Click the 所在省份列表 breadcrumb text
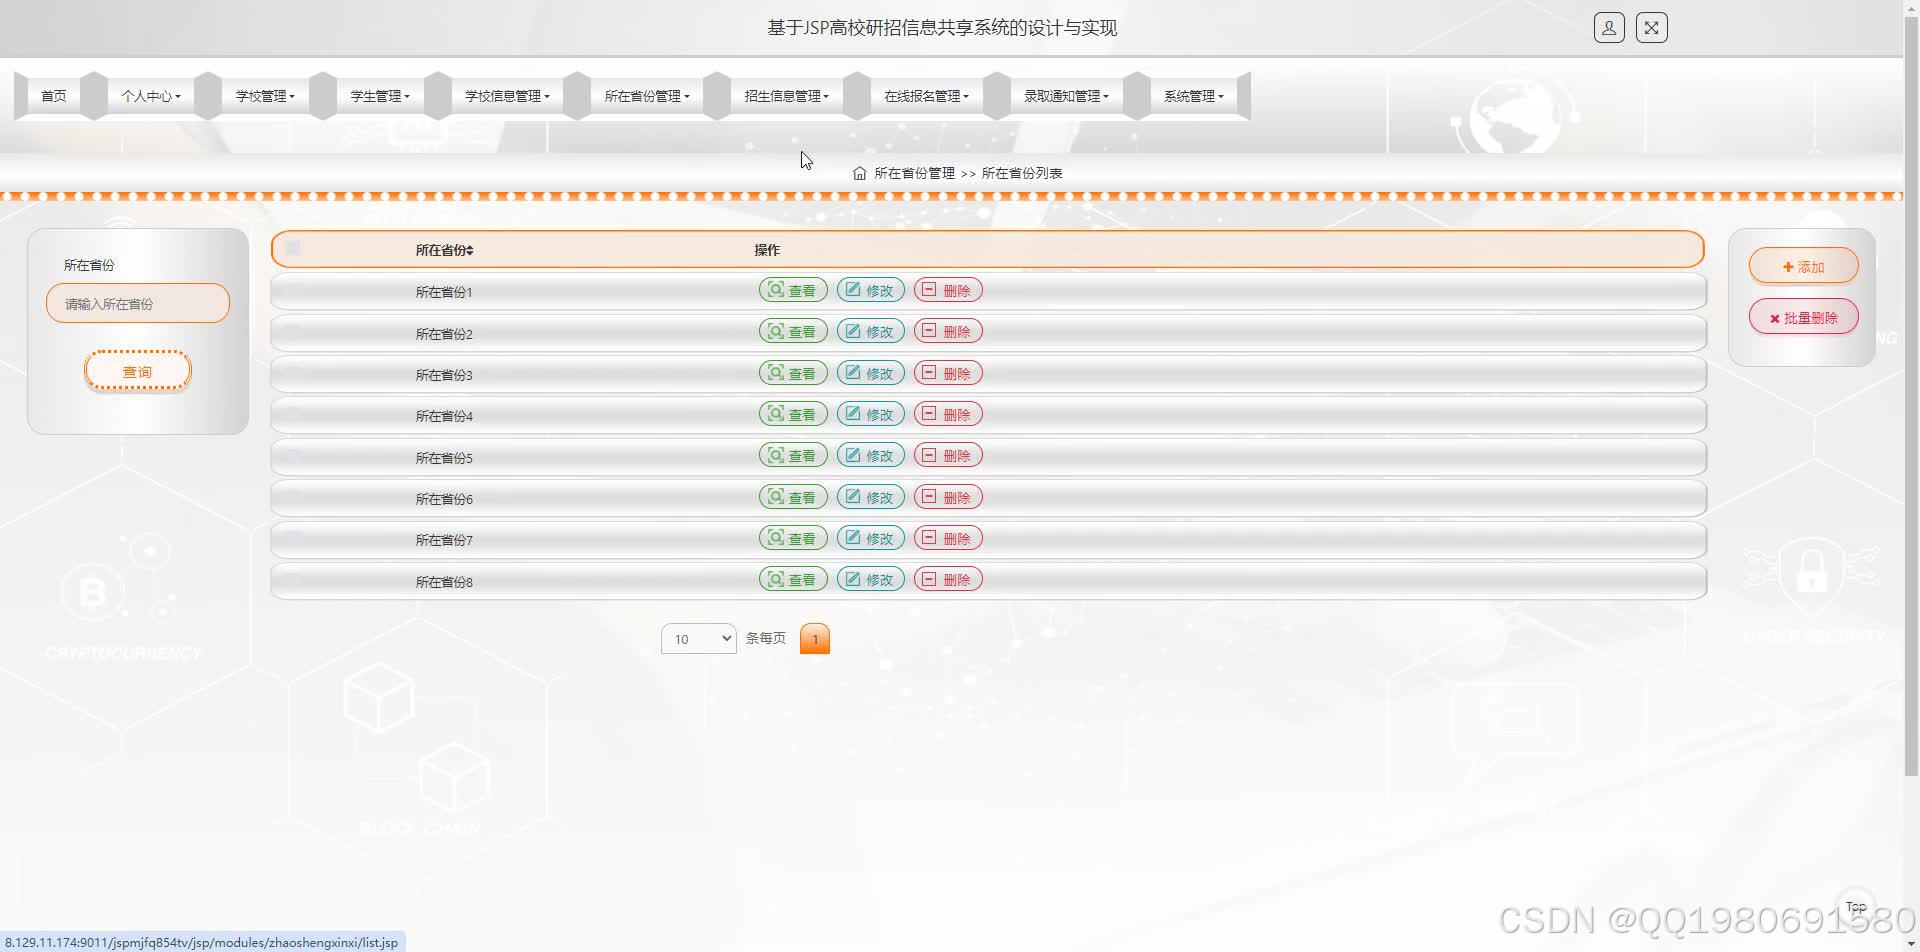This screenshot has height=952, width=1920. 1021,173
